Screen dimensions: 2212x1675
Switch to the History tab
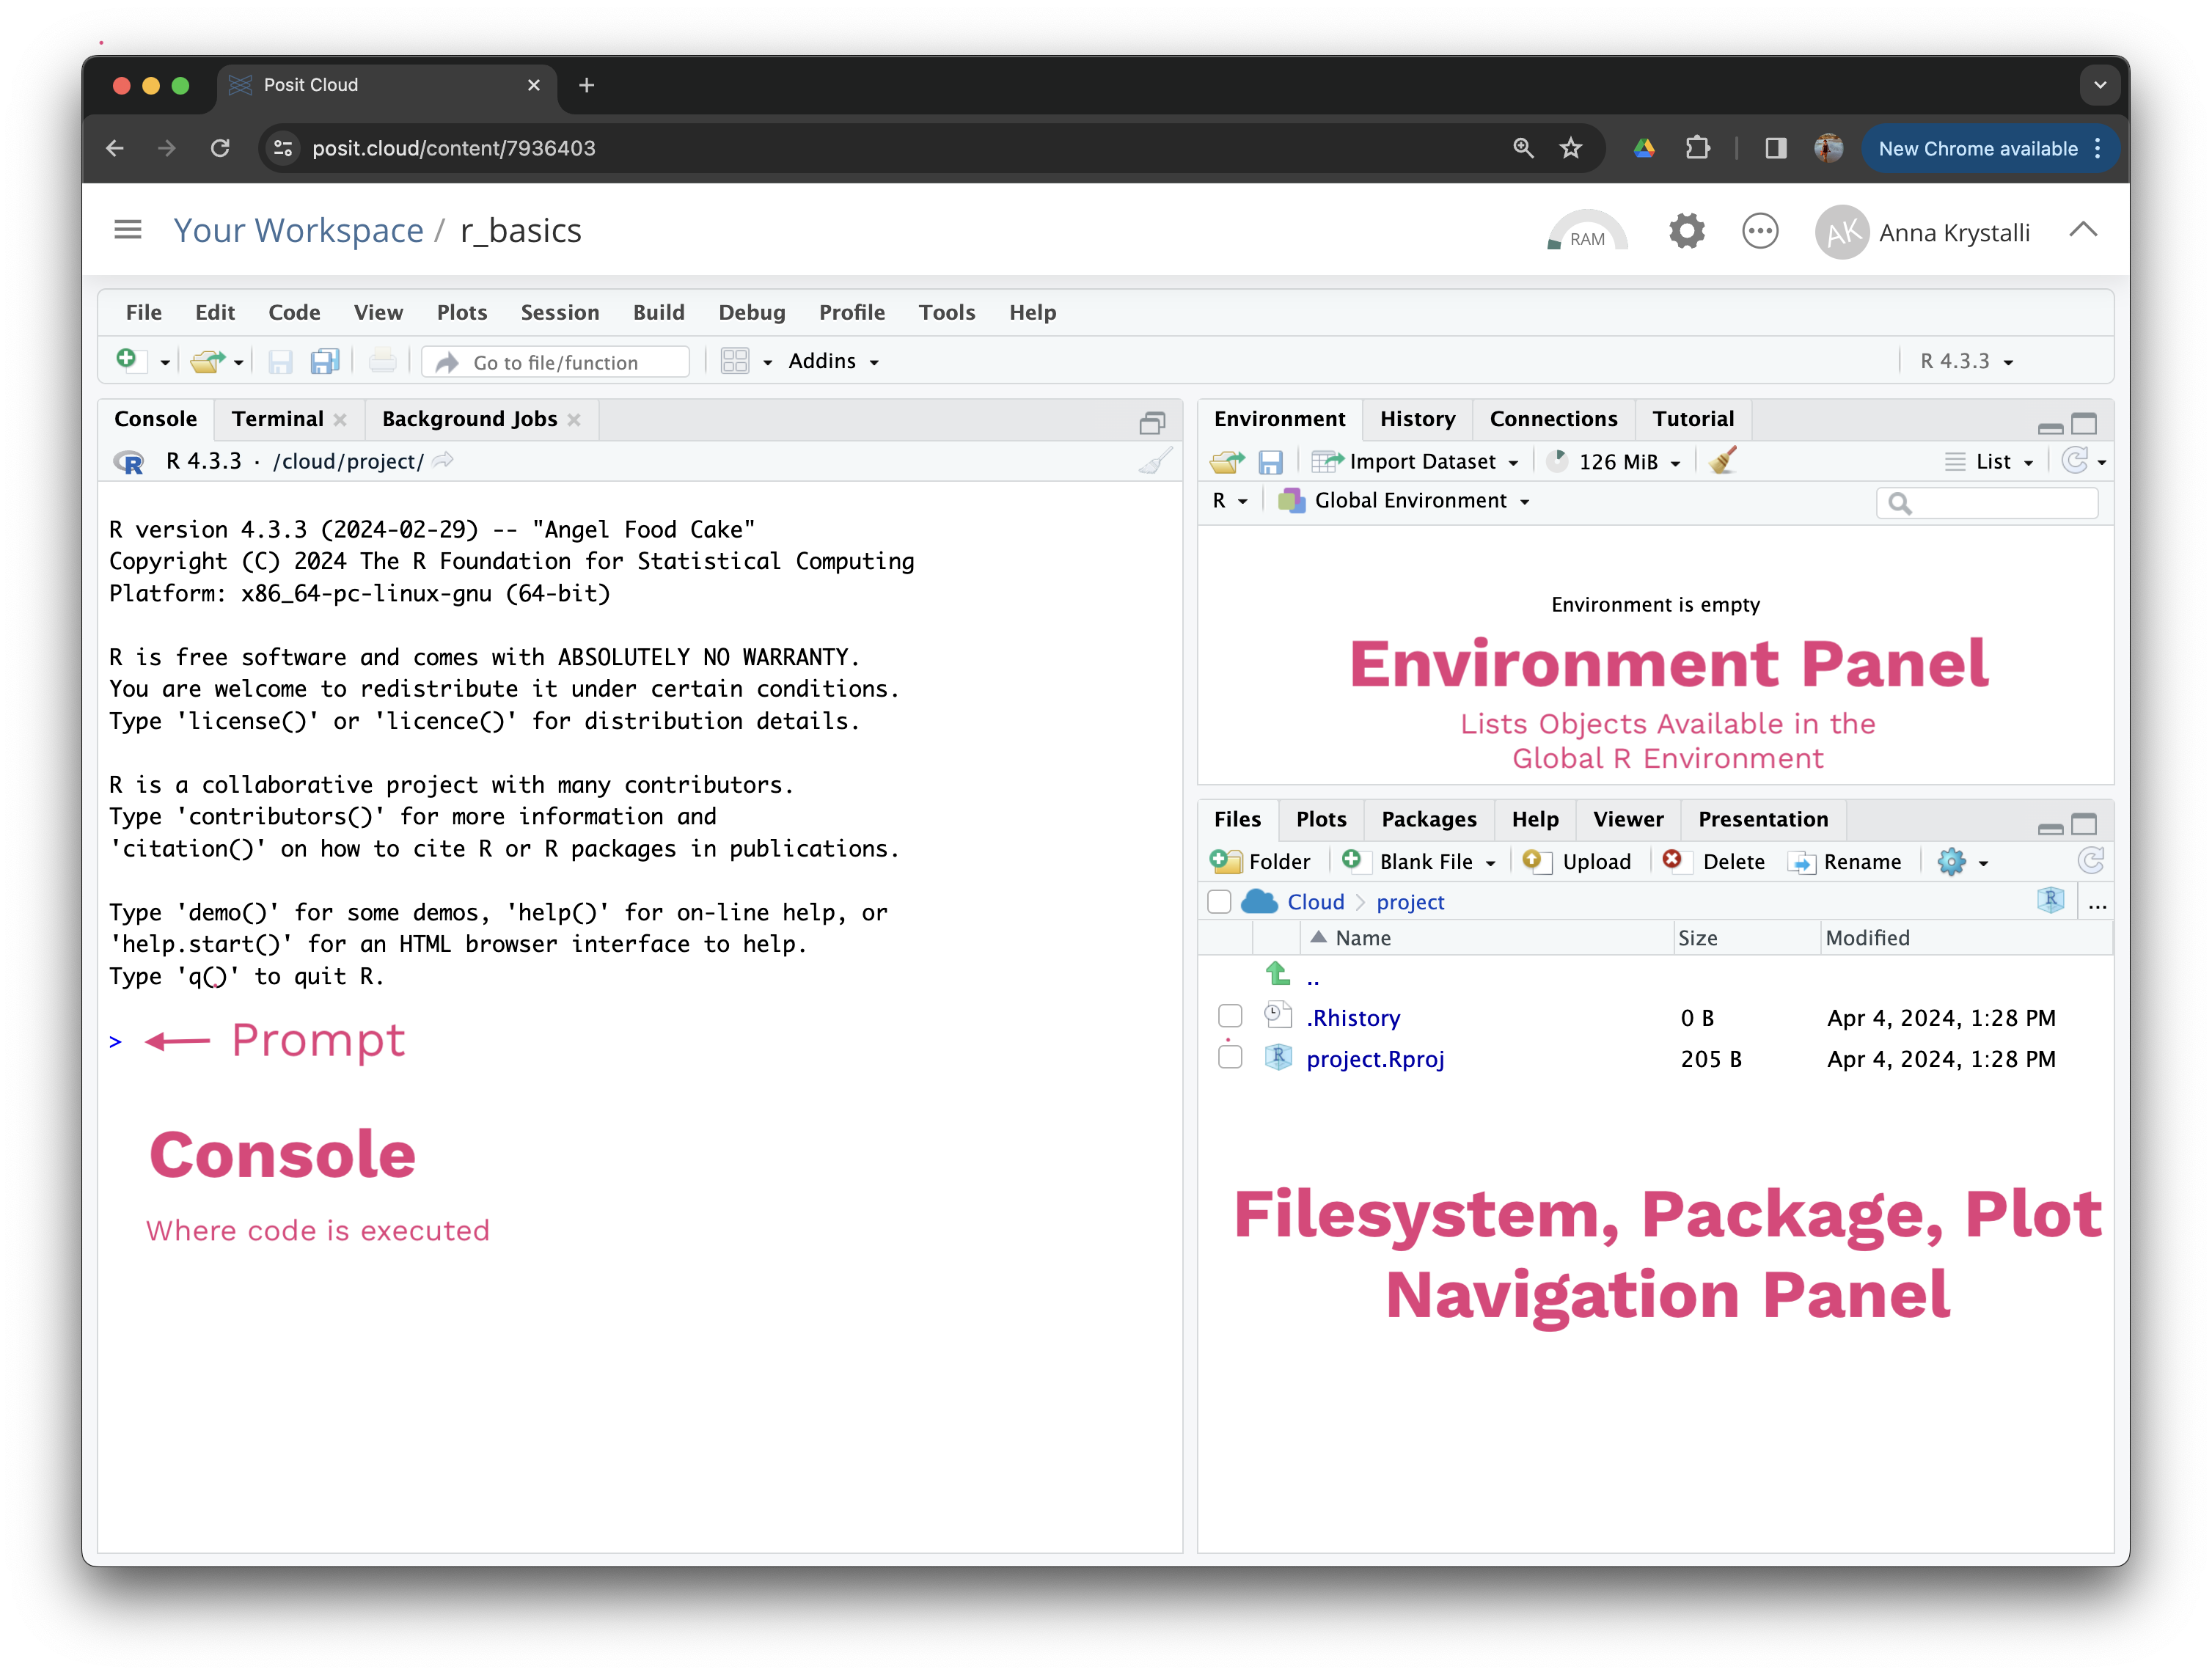(1417, 419)
